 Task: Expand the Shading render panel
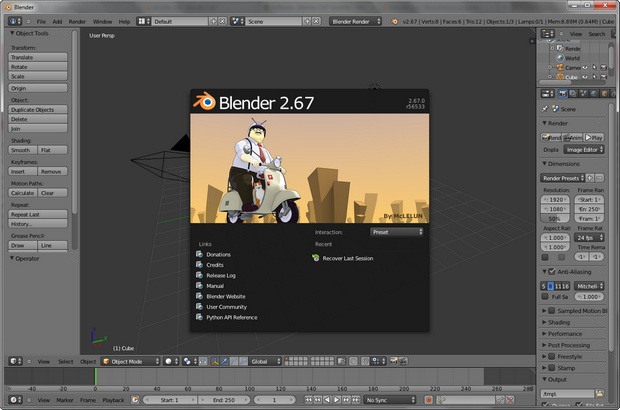click(x=558, y=322)
